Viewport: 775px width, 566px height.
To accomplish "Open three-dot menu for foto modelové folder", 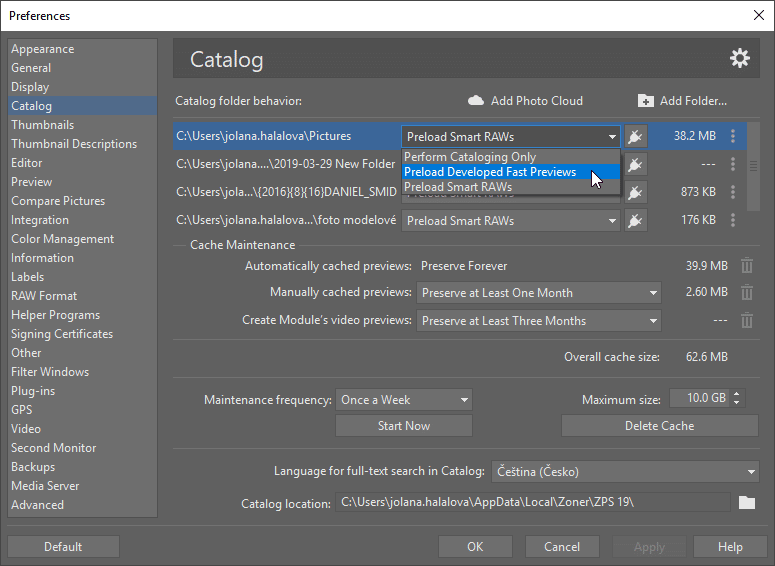I will [x=732, y=220].
